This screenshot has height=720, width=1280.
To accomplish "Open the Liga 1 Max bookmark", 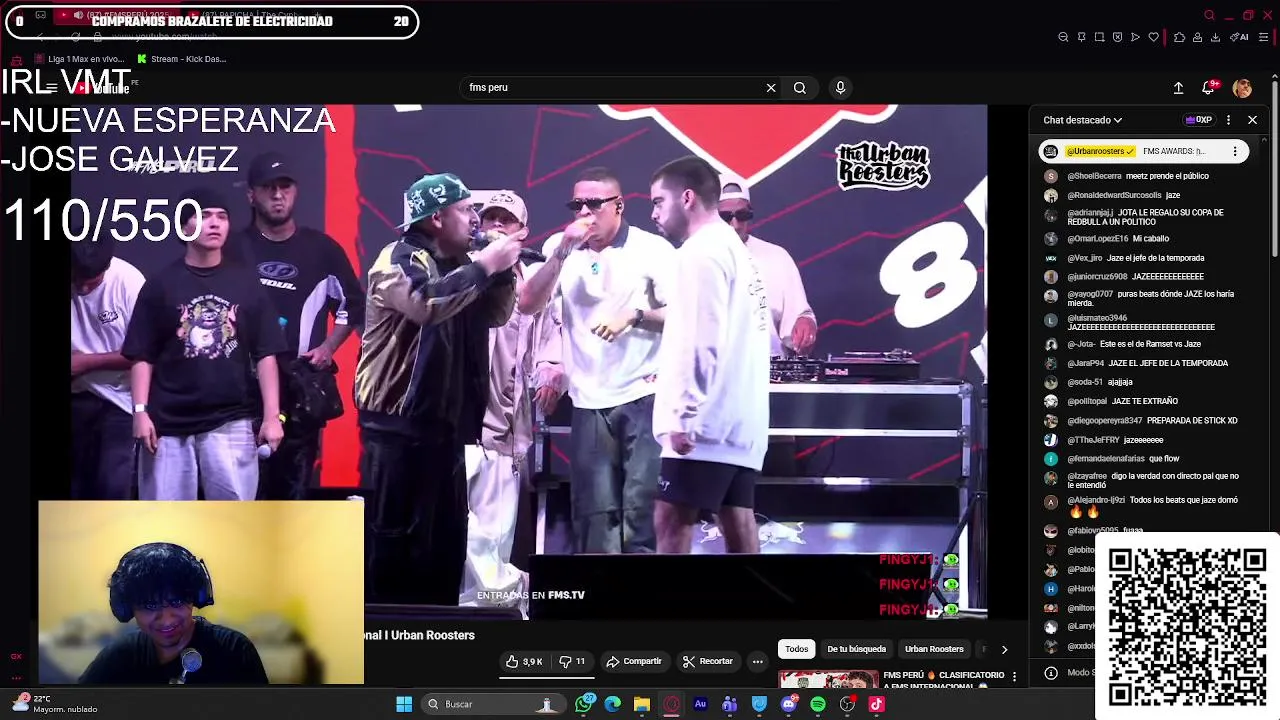I will [79, 59].
